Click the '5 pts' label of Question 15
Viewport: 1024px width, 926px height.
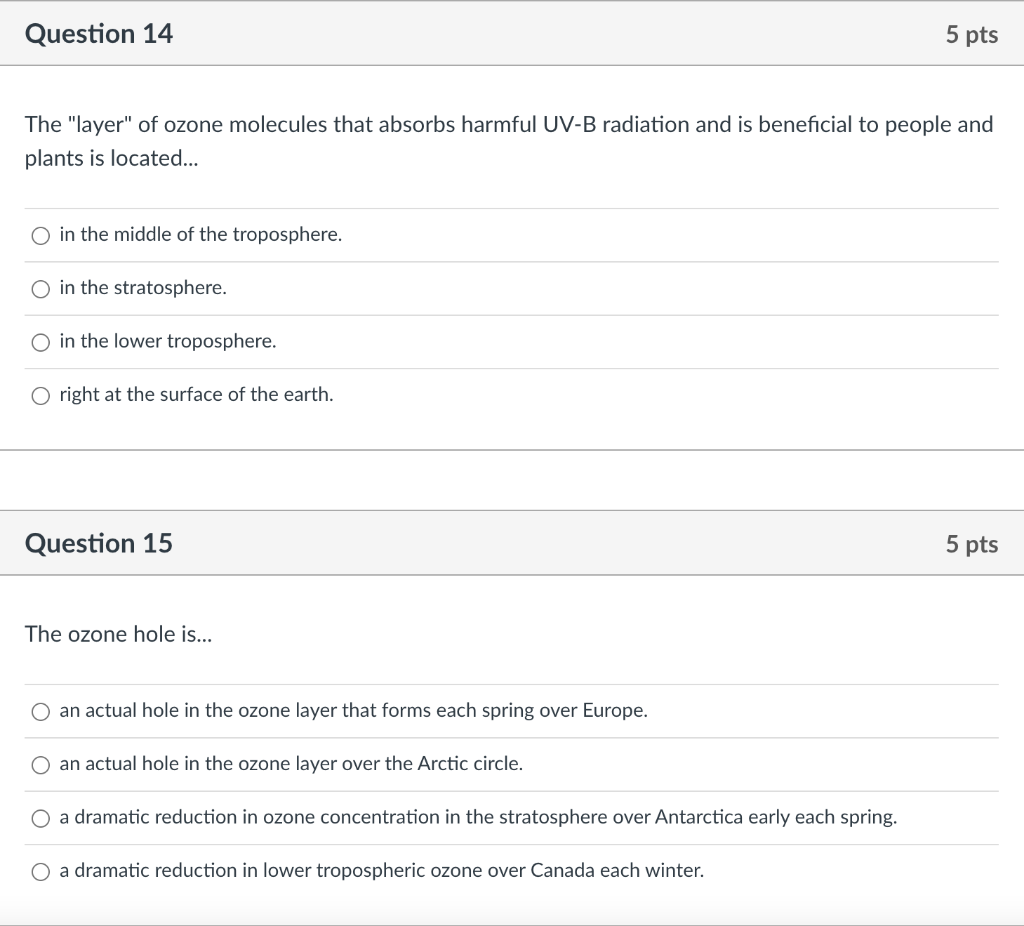pyautogui.click(x=972, y=544)
